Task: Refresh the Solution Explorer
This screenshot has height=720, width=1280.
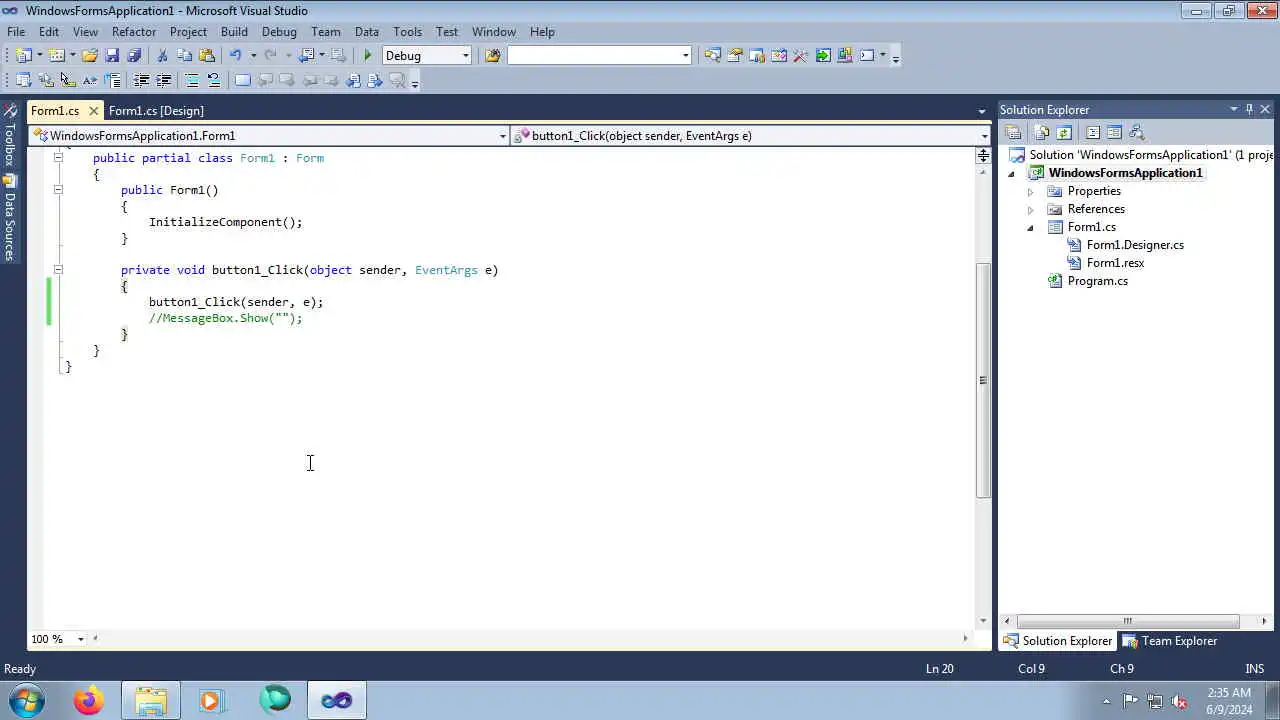Action: click(1064, 132)
